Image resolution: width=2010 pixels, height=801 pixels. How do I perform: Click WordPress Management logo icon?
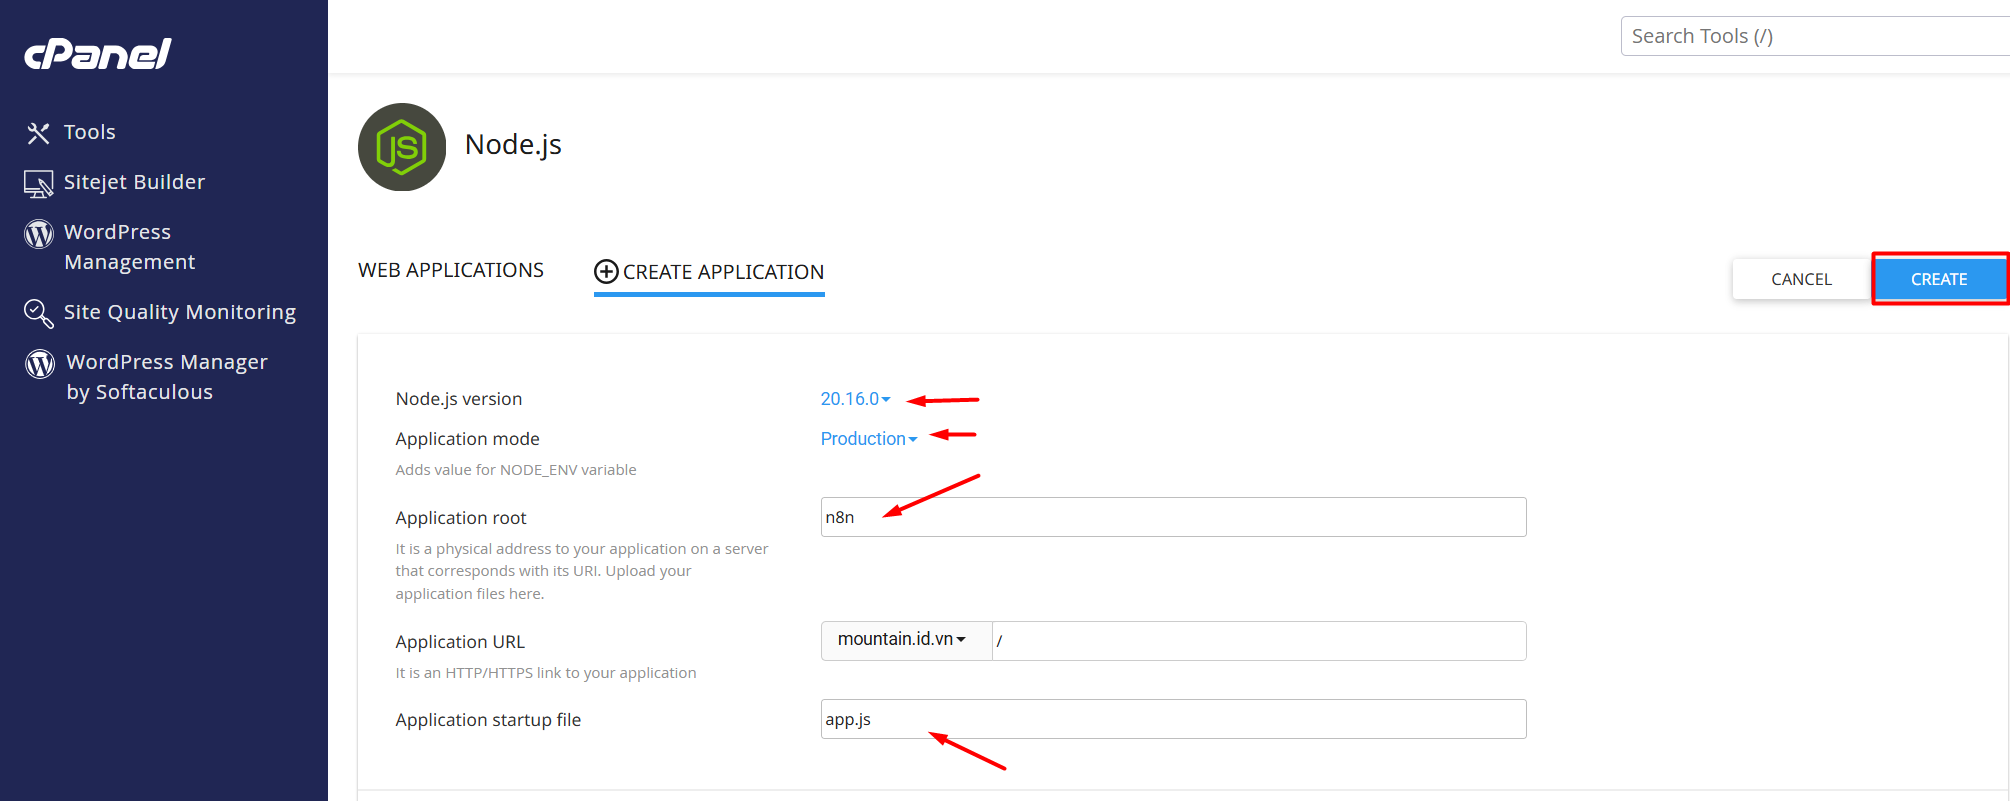click(39, 234)
